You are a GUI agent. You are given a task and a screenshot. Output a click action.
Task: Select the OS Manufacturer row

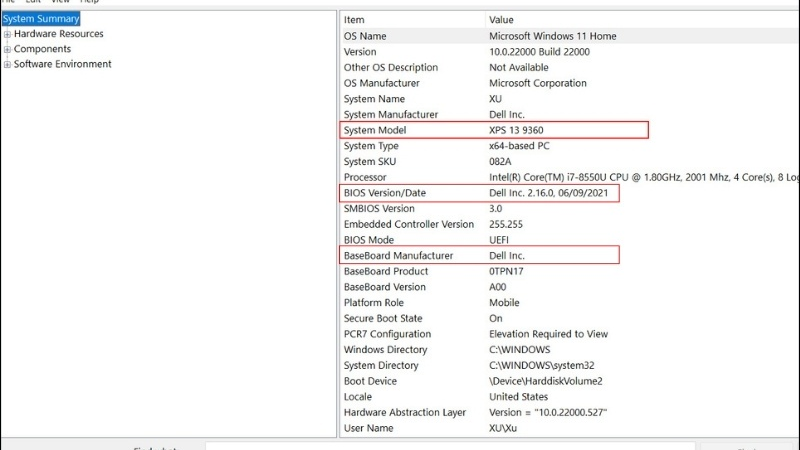pyautogui.click(x=570, y=83)
